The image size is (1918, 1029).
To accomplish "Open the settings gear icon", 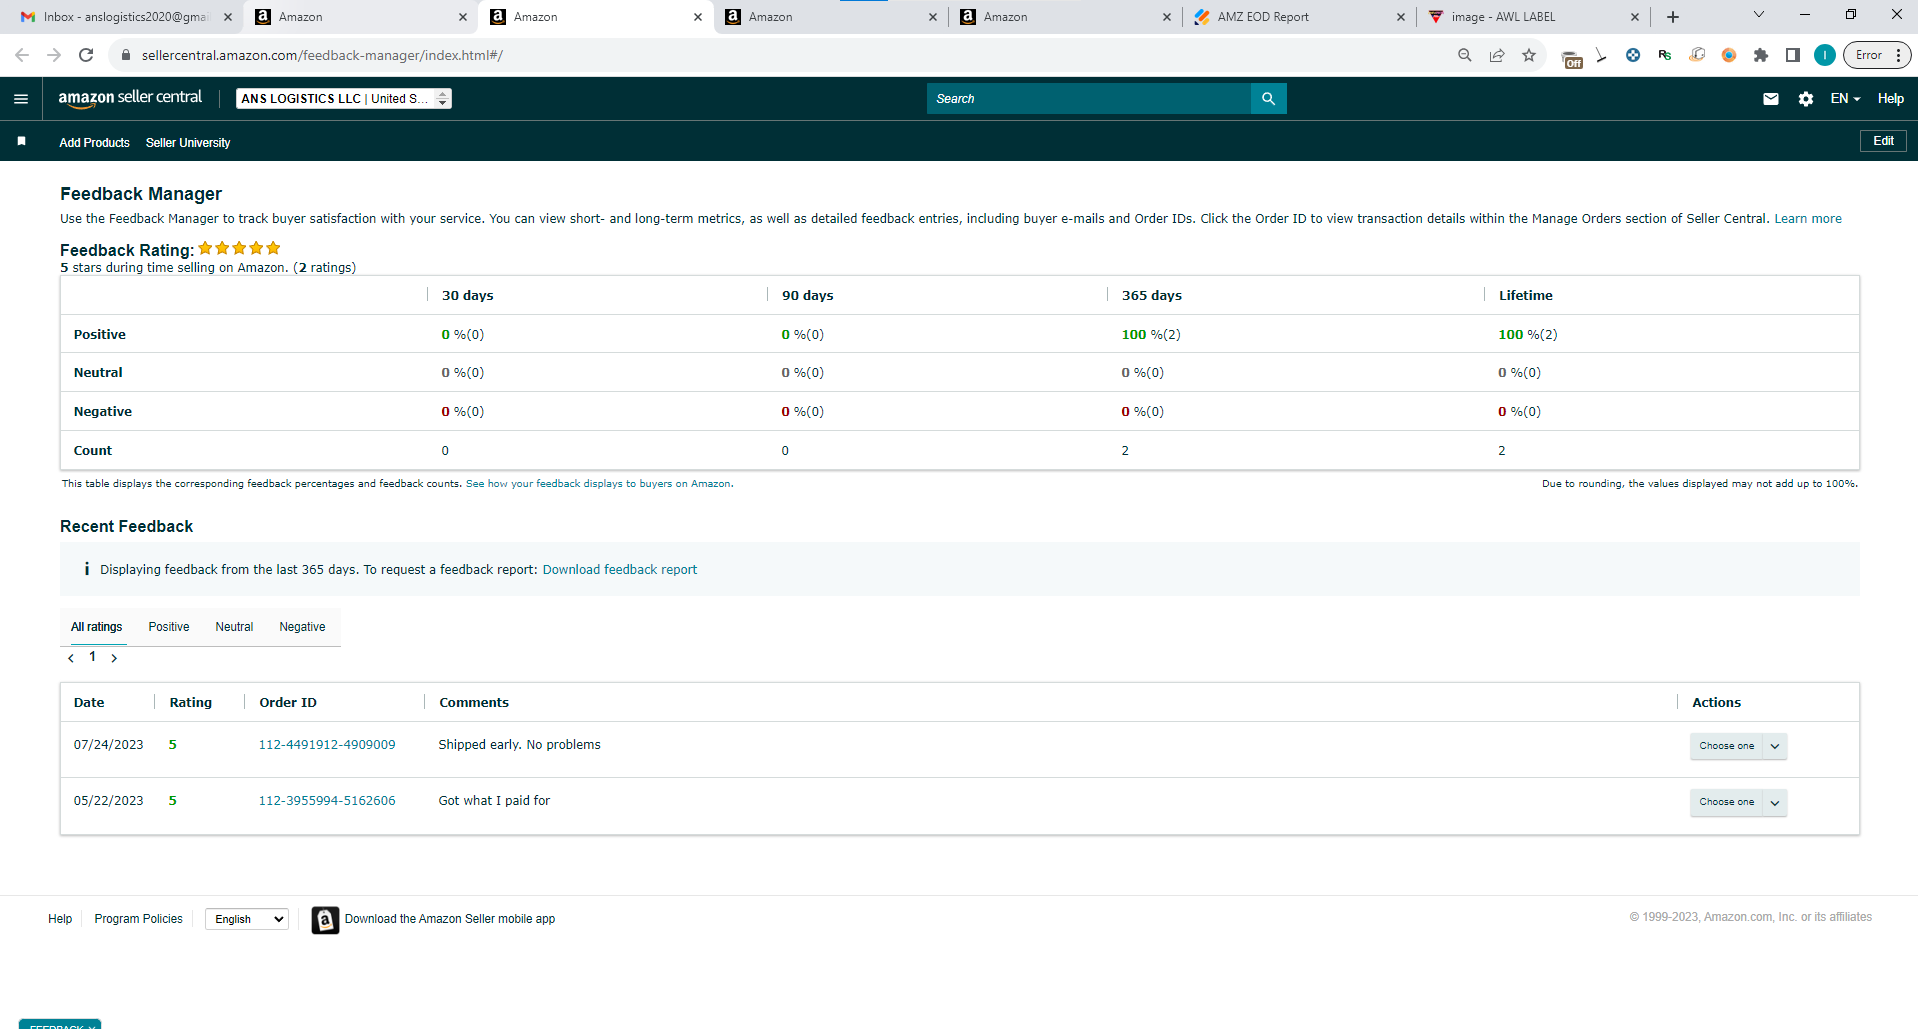I will click(x=1805, y=98).
